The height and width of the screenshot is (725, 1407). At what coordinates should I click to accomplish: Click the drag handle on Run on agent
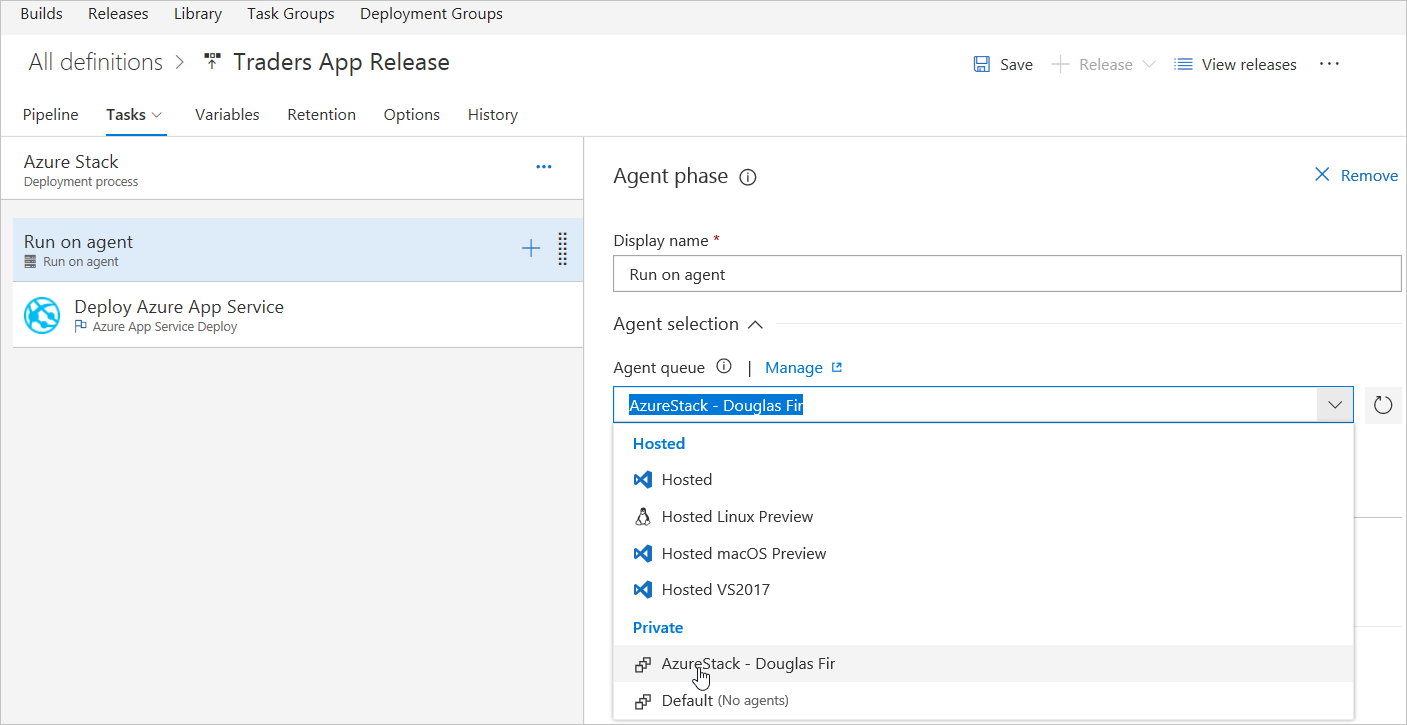[x=562, y=249]
